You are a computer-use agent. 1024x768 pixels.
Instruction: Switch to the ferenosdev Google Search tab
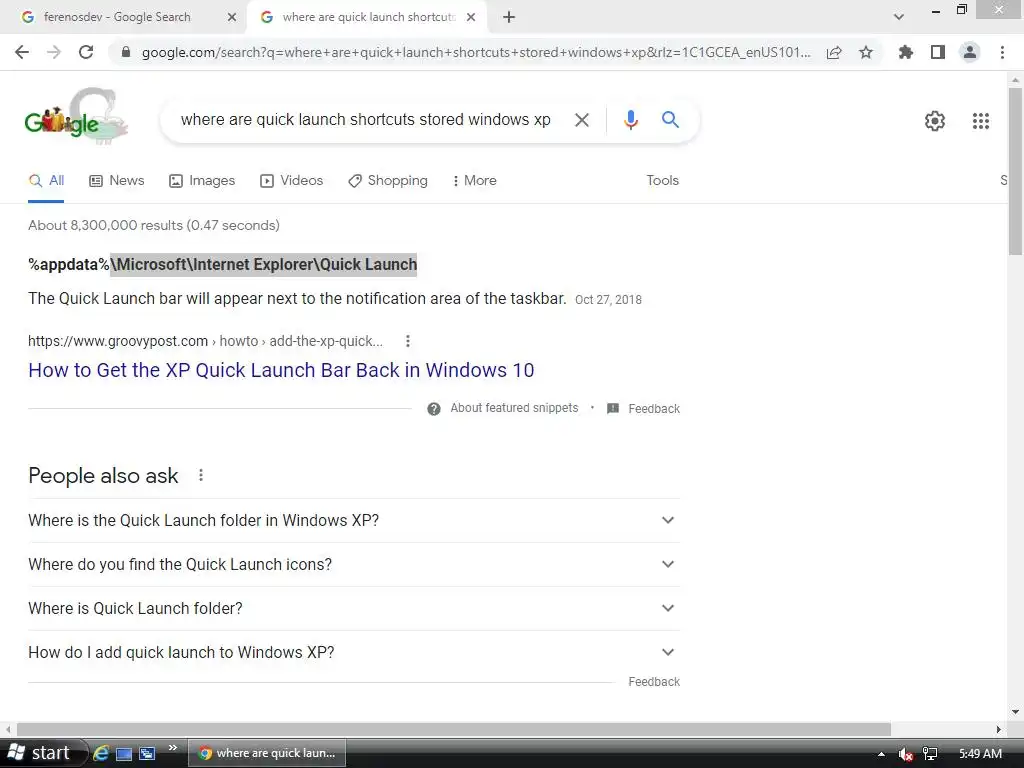point(118,17)
